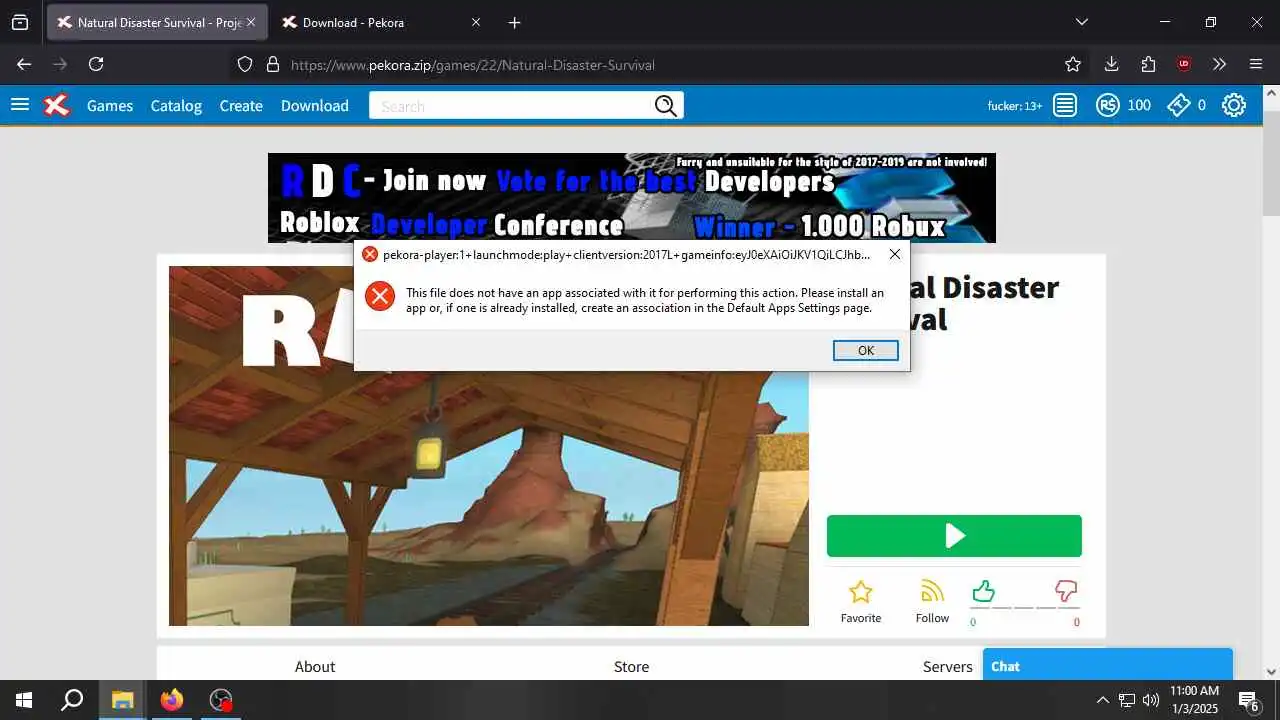Click the site search field
The image size is (1280, 720).
pos(510,106)
